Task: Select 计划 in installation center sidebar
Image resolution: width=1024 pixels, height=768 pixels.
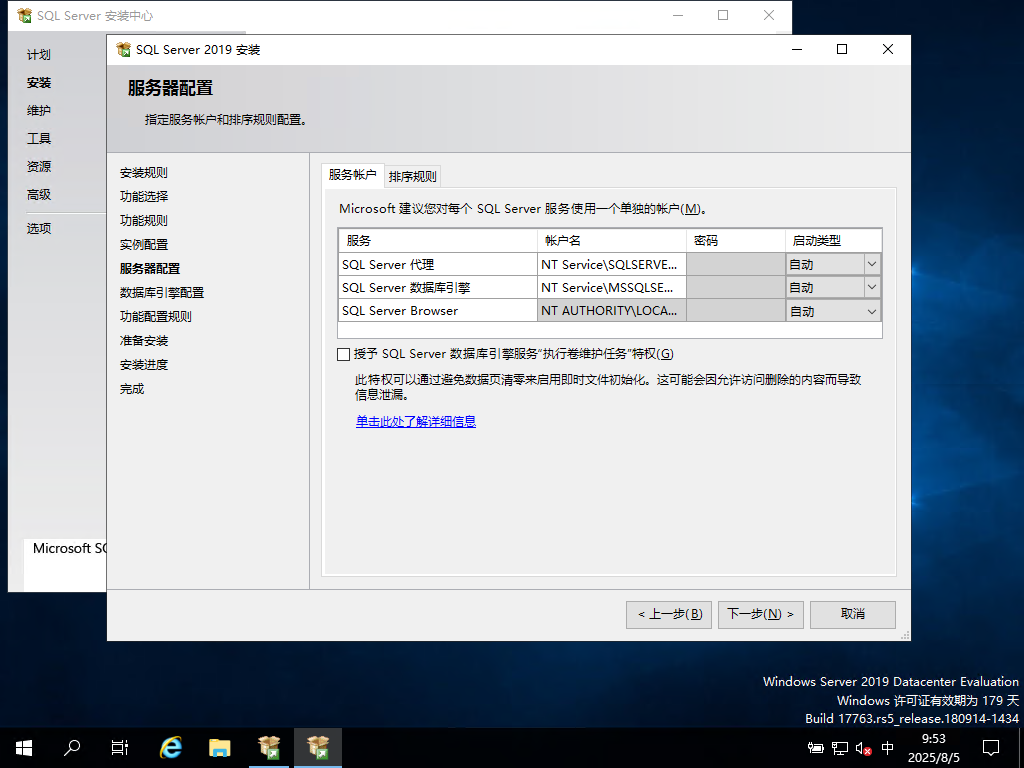Action: pyautogui.click(x=39, y=55)
